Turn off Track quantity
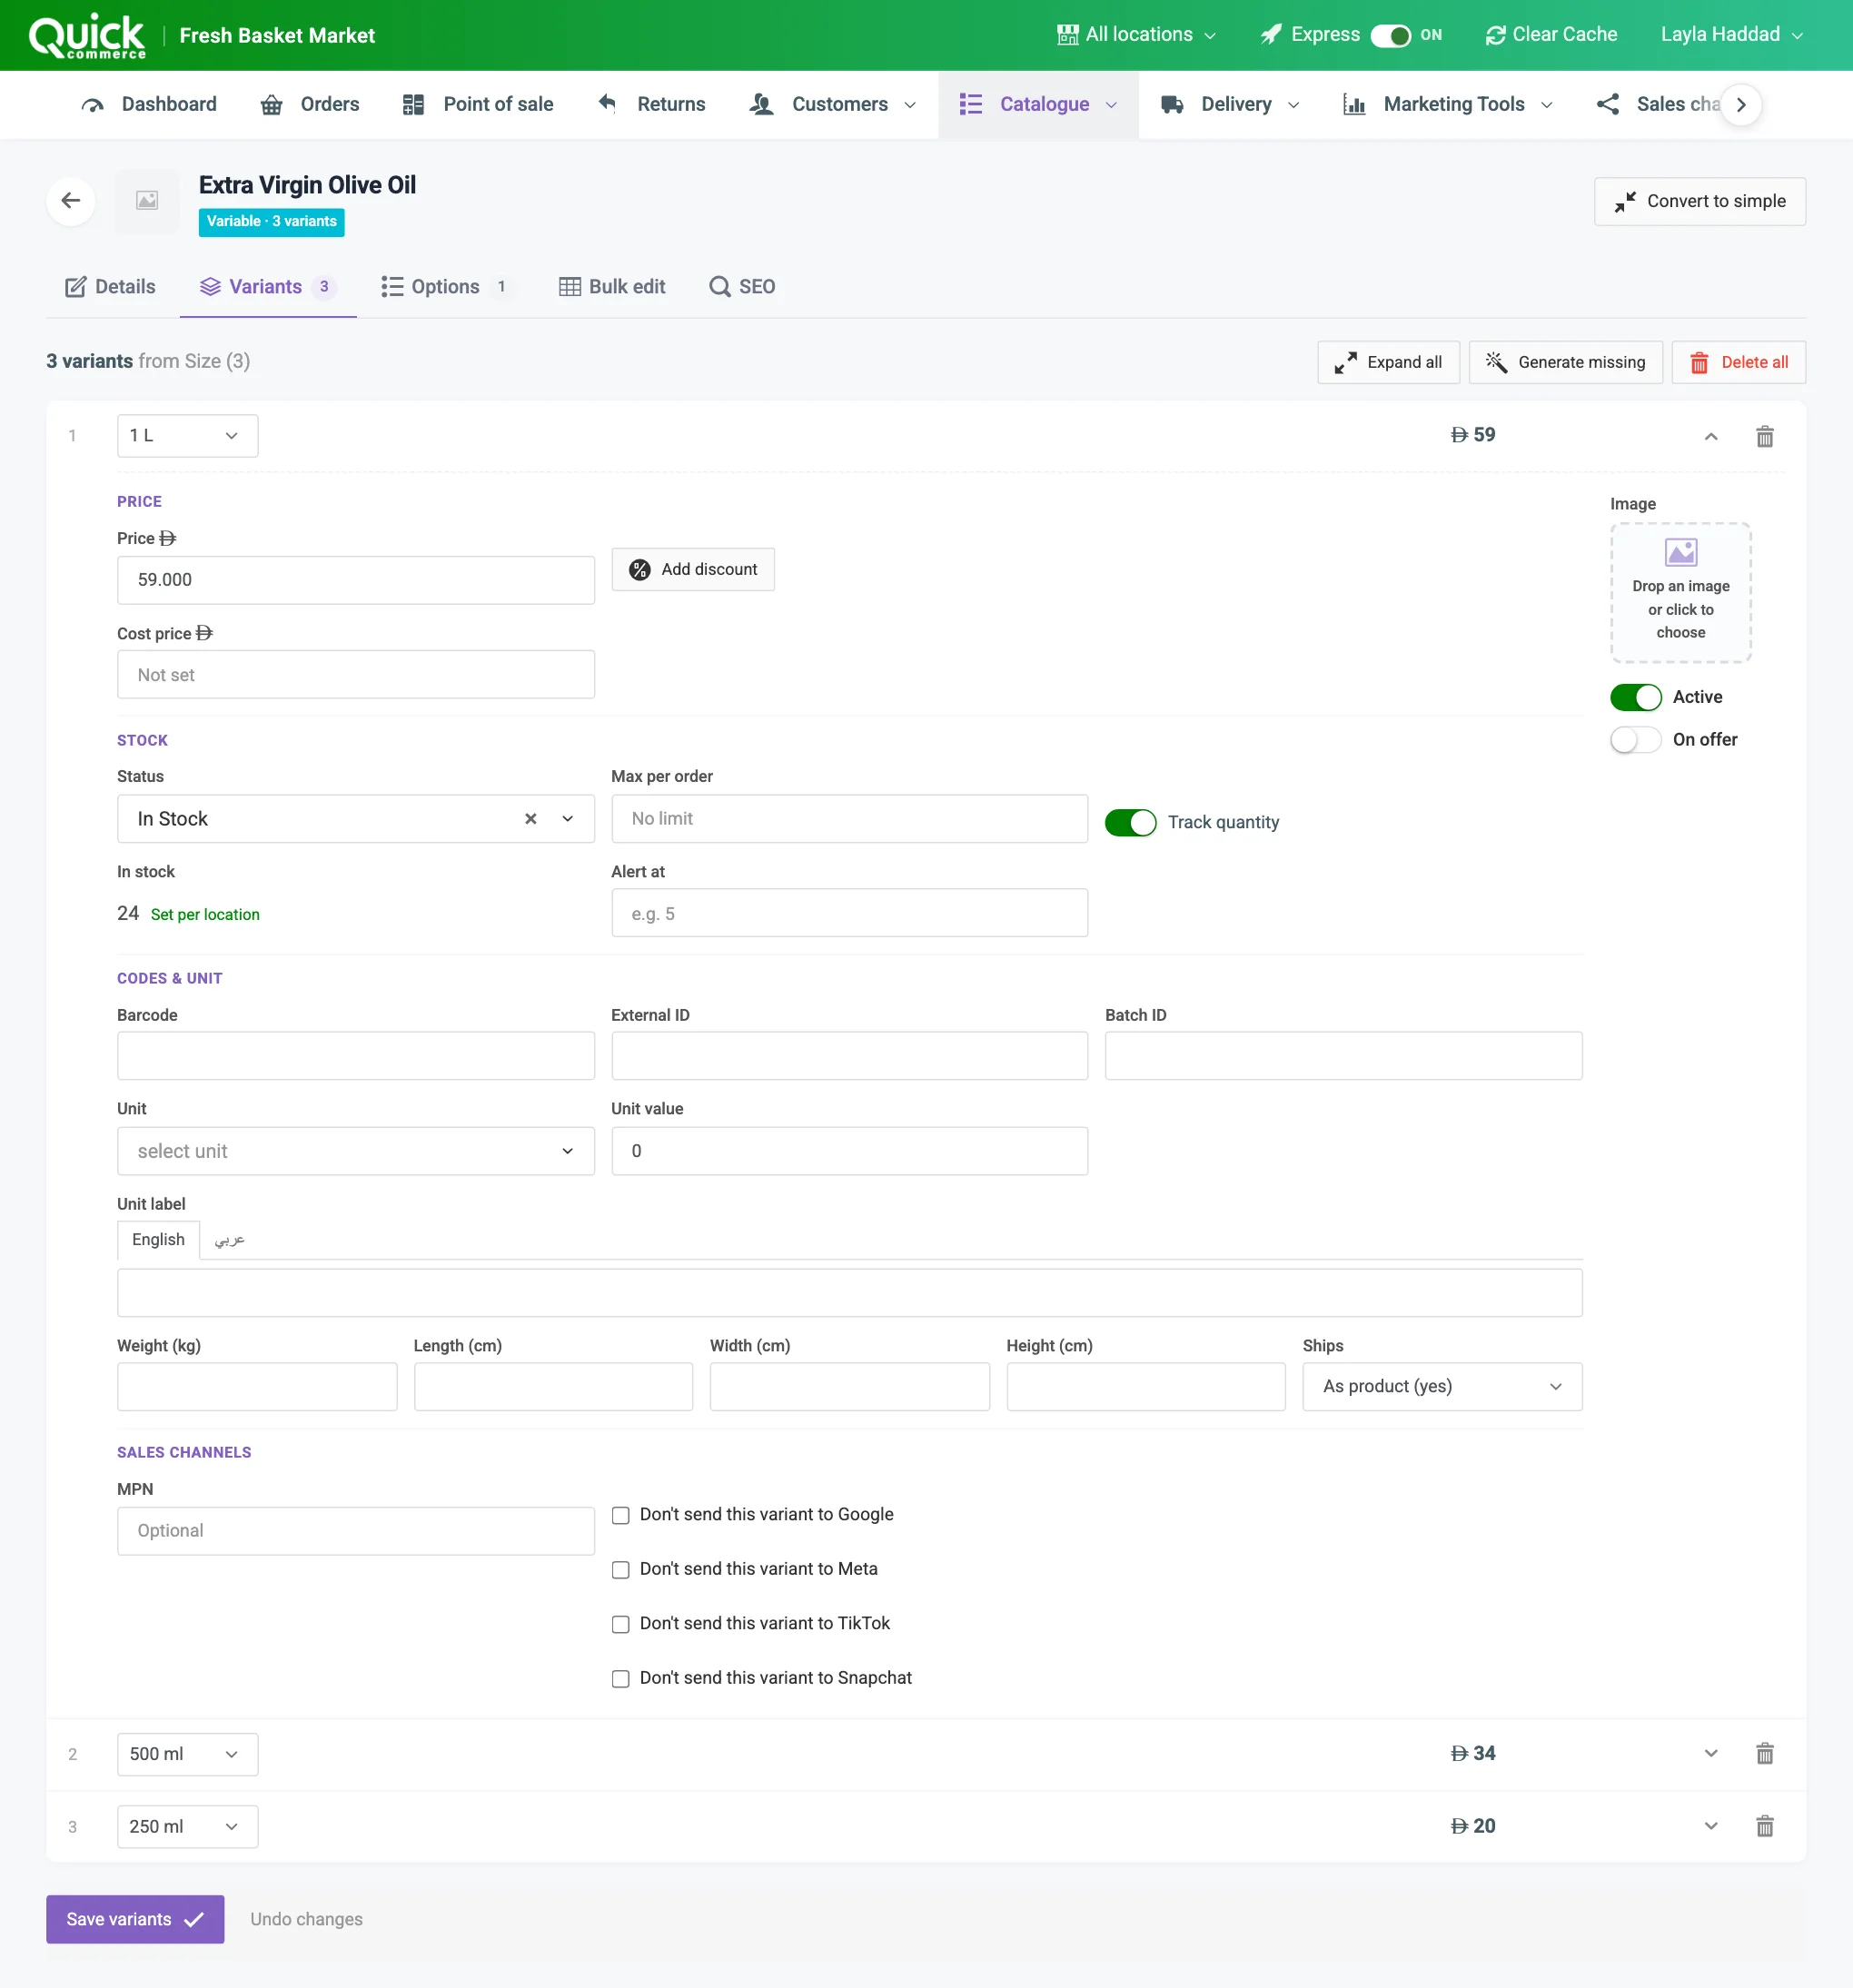 pyautogui.click(x=1130, y=822)
